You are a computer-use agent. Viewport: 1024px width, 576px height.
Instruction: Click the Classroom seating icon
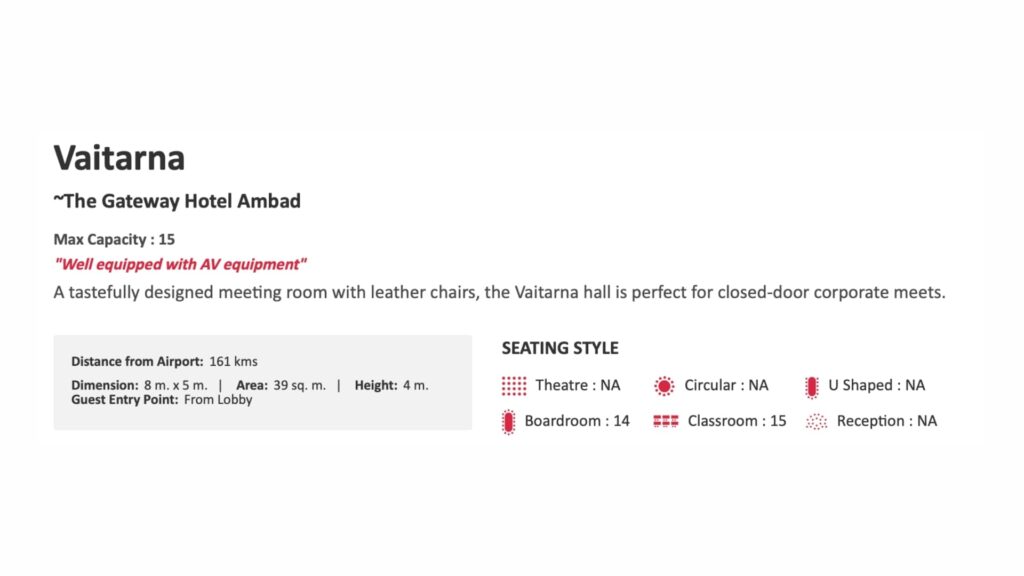[666, 422]
